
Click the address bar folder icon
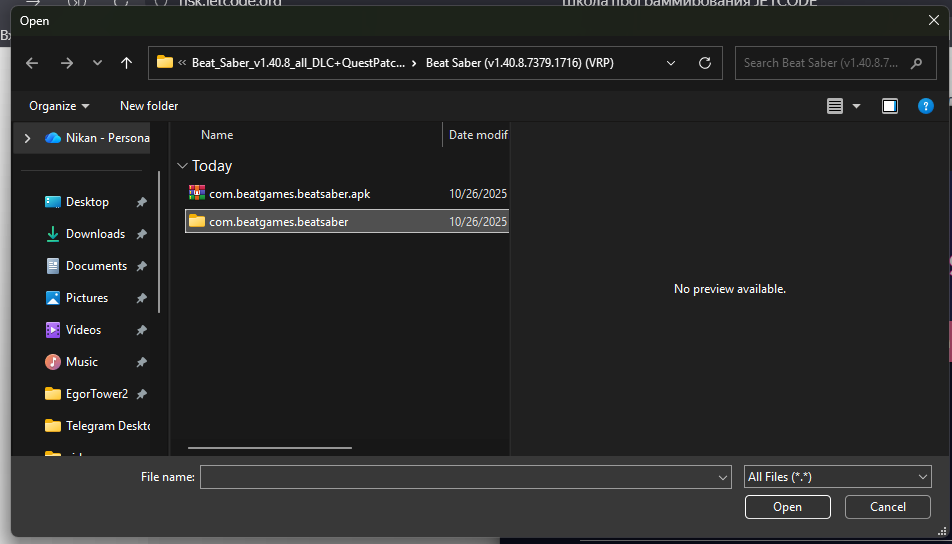click(x=165, y=63)
